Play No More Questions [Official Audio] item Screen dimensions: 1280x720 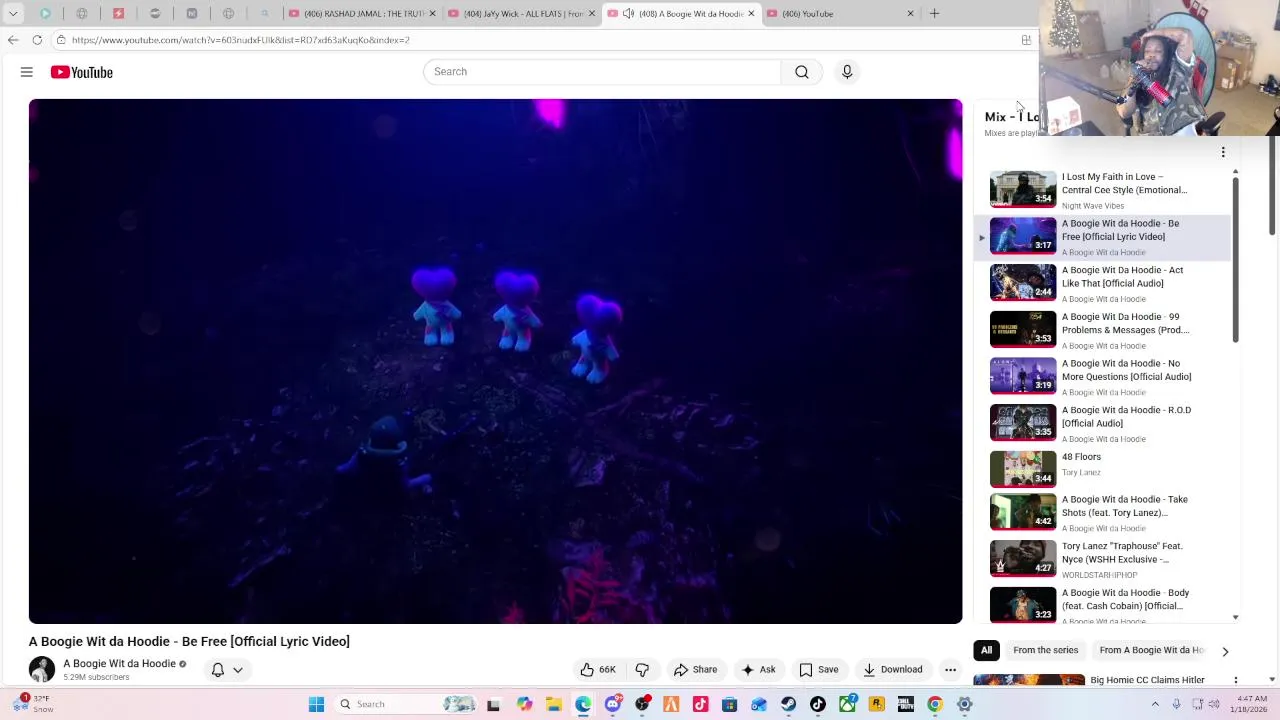coord(1103,377)
